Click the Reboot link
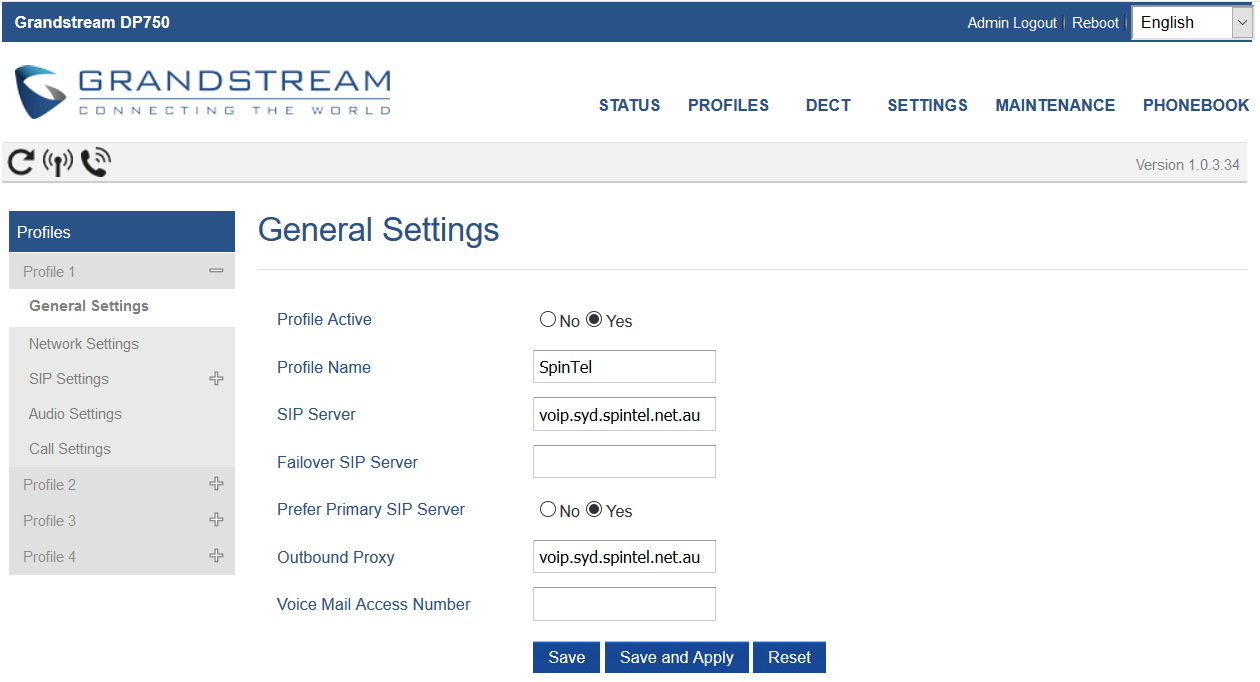Screen dimensions: 1260x682 [x=1095, y=22]
